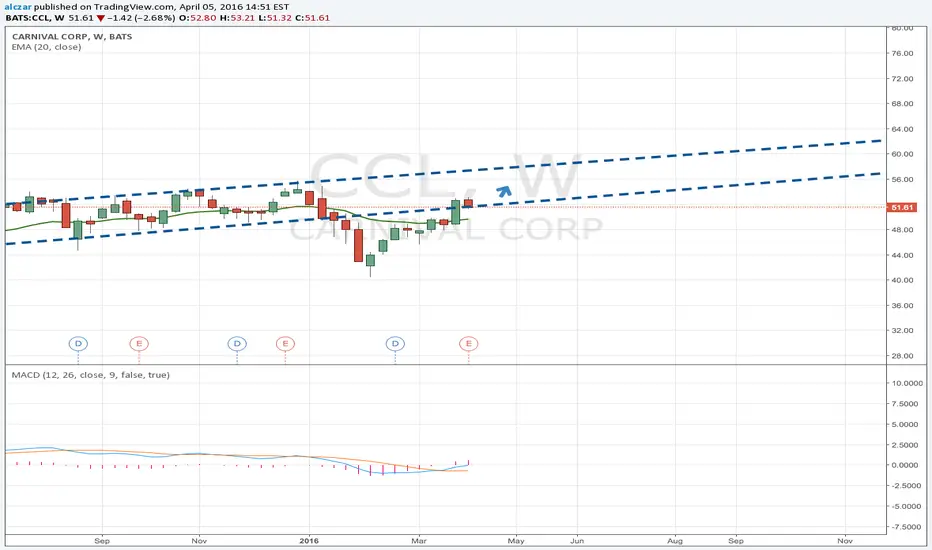Screen dimensions: 932x550
Task: Click the 56.00 price axis label
Action: pos(902,179)
